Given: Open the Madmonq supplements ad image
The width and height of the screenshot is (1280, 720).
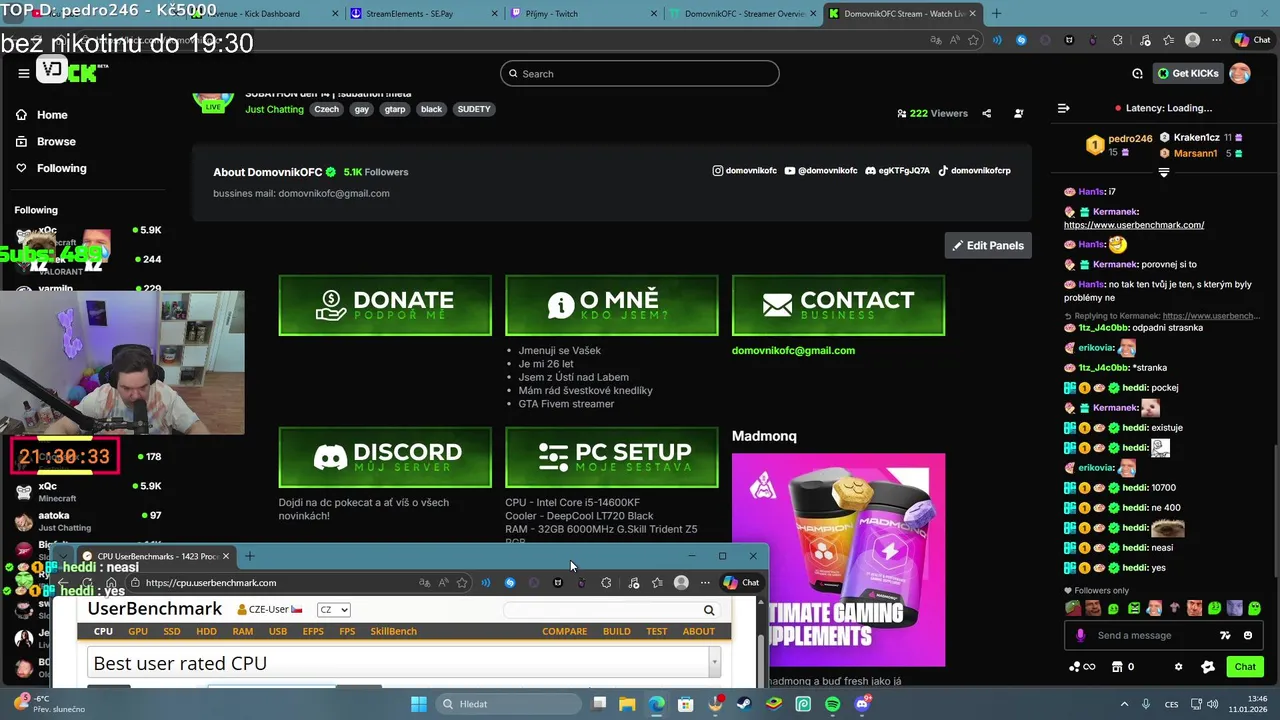Looking at the screenshot, I should click(838, 559).
